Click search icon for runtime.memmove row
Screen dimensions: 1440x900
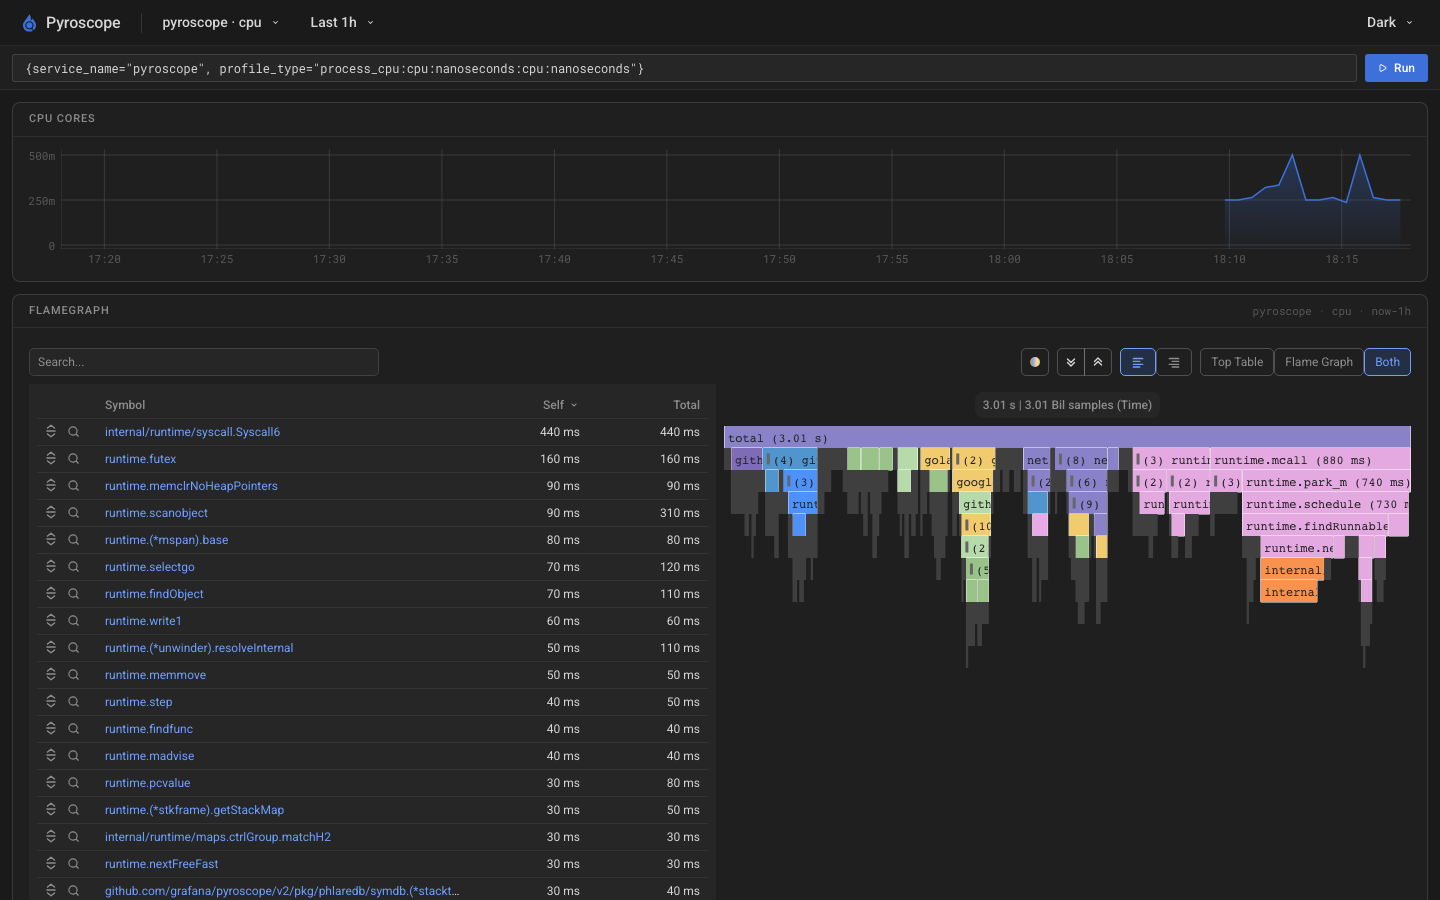(74, 675)
